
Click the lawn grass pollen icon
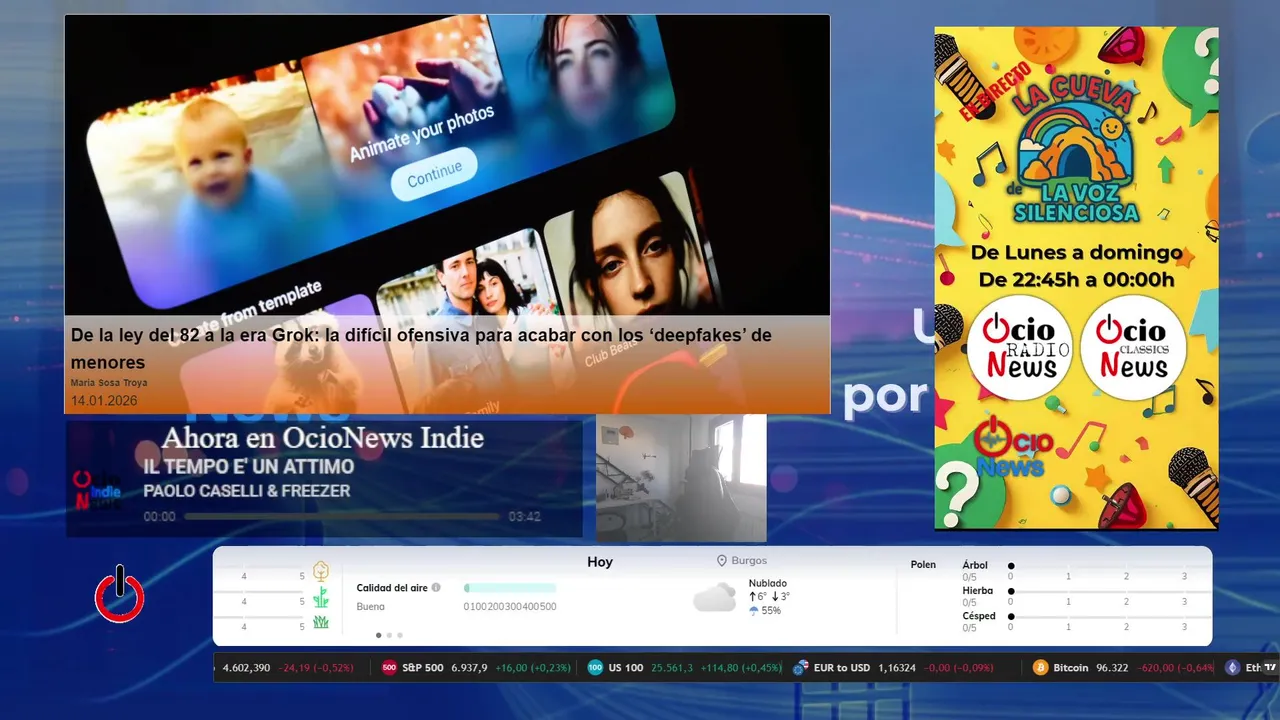point(321,622)
